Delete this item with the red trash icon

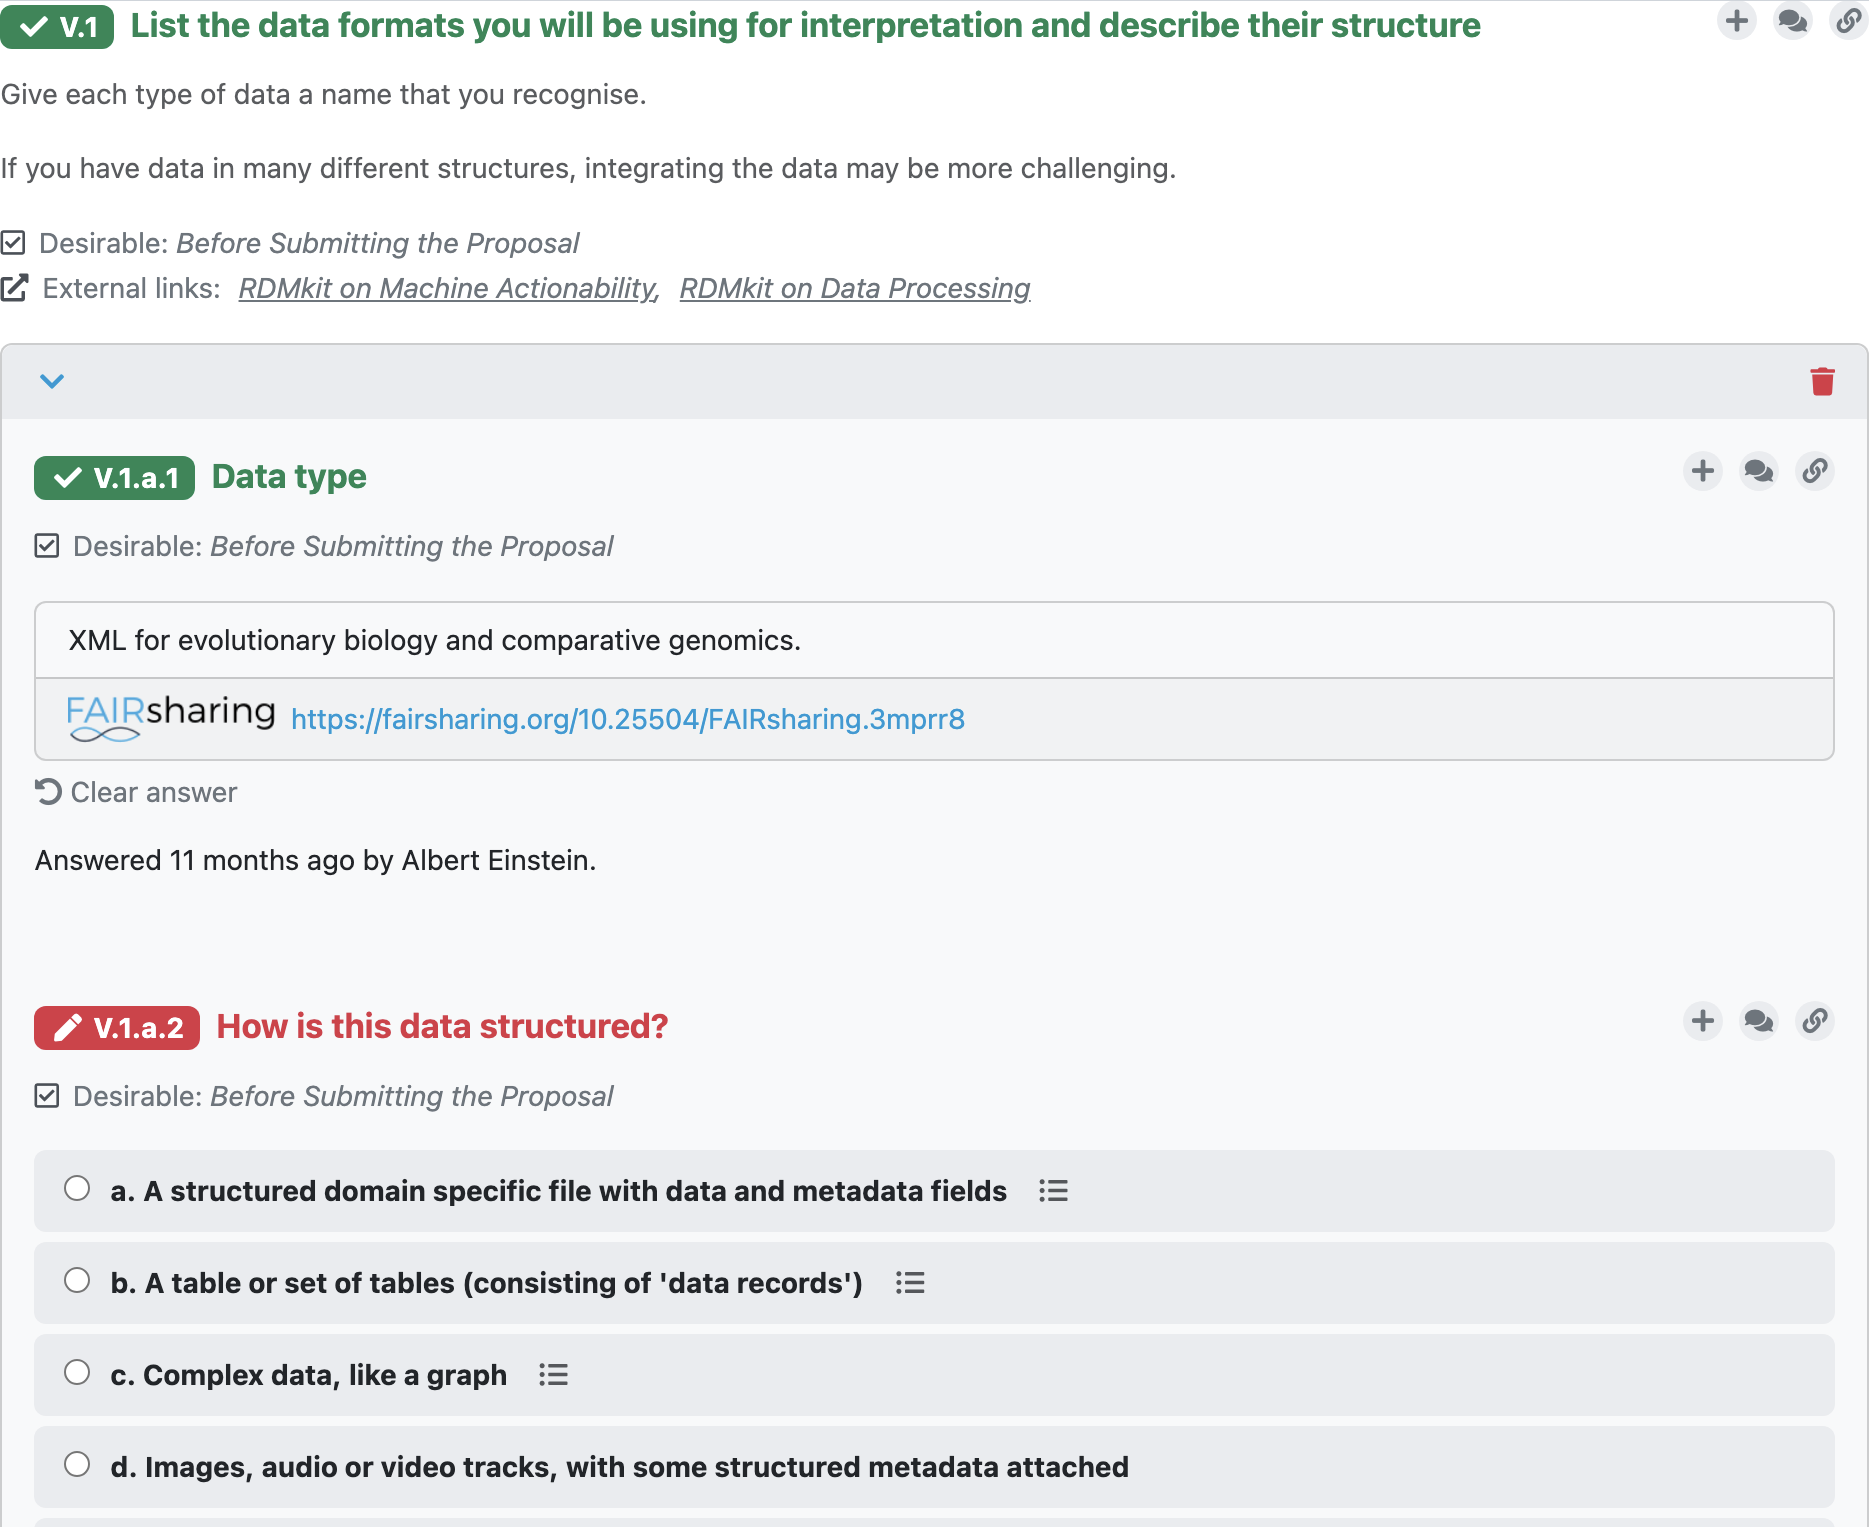point(1822,381)
